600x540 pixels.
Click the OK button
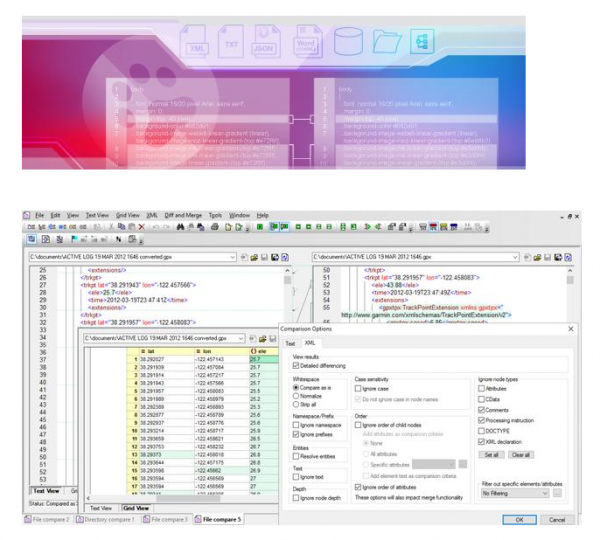click(x=518, y=520)
